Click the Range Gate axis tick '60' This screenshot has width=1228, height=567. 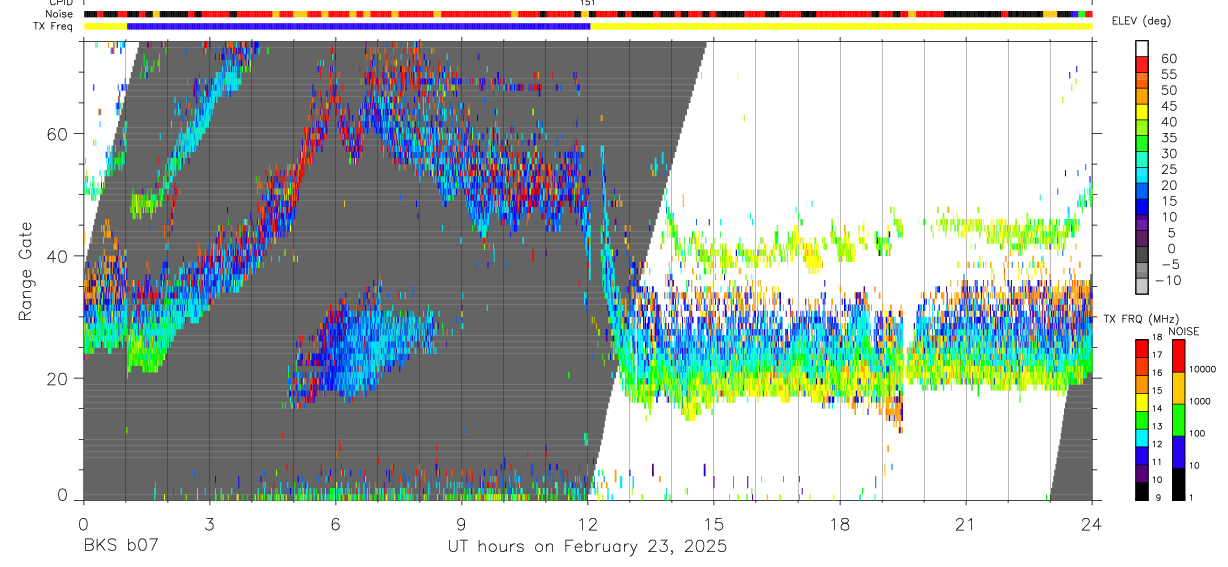(x=58, y=134)
